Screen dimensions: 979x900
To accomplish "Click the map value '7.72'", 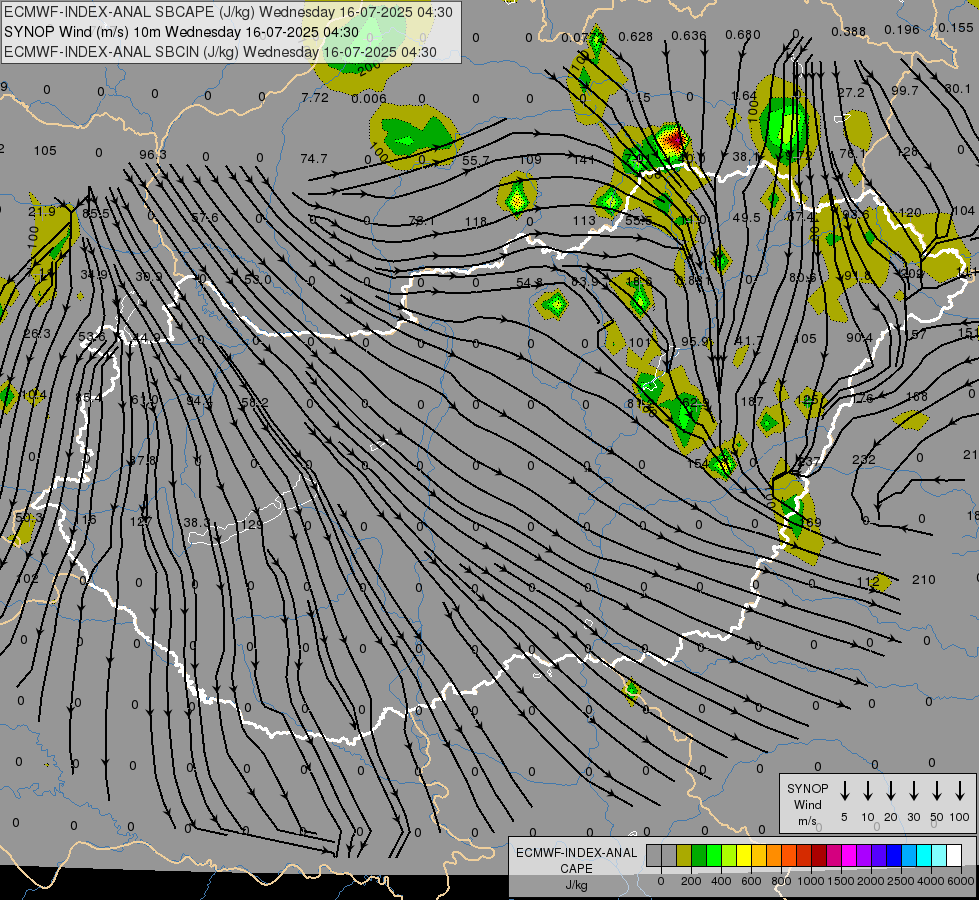I will click(315, 97).
